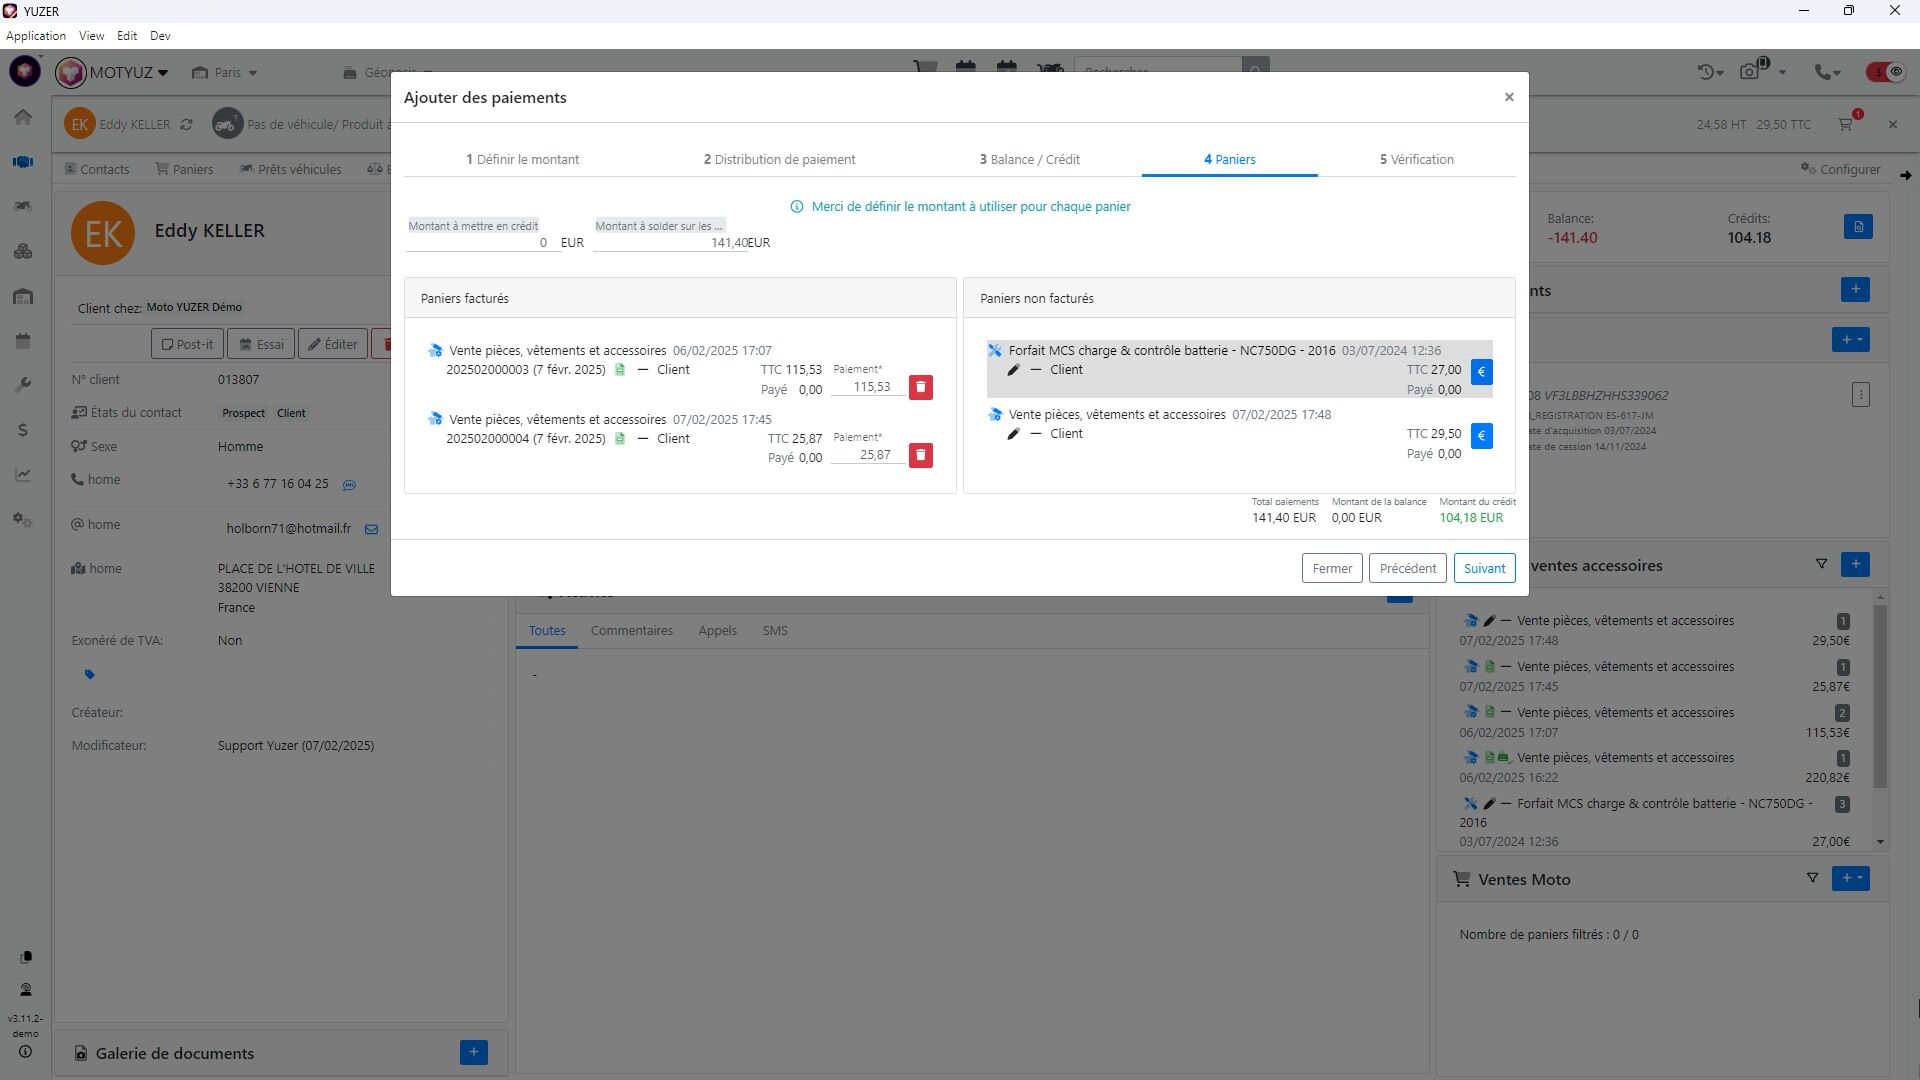The image size is (1920, 1080).
Task: Go to step 5 Vérification tab
Action: 1416,159
